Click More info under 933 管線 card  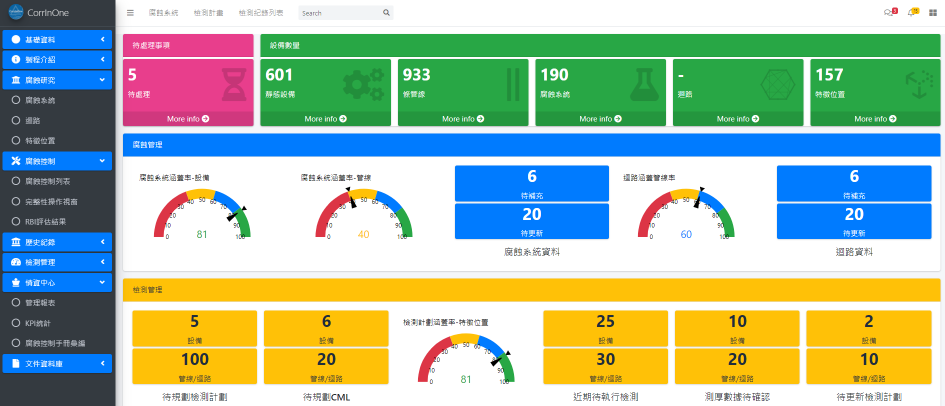tap(463, 119)
